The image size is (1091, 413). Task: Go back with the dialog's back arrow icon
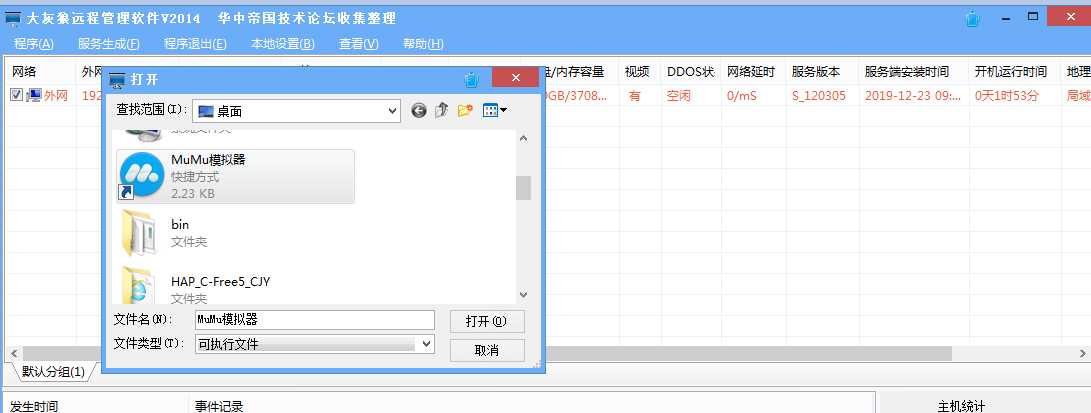click(418, 110)
